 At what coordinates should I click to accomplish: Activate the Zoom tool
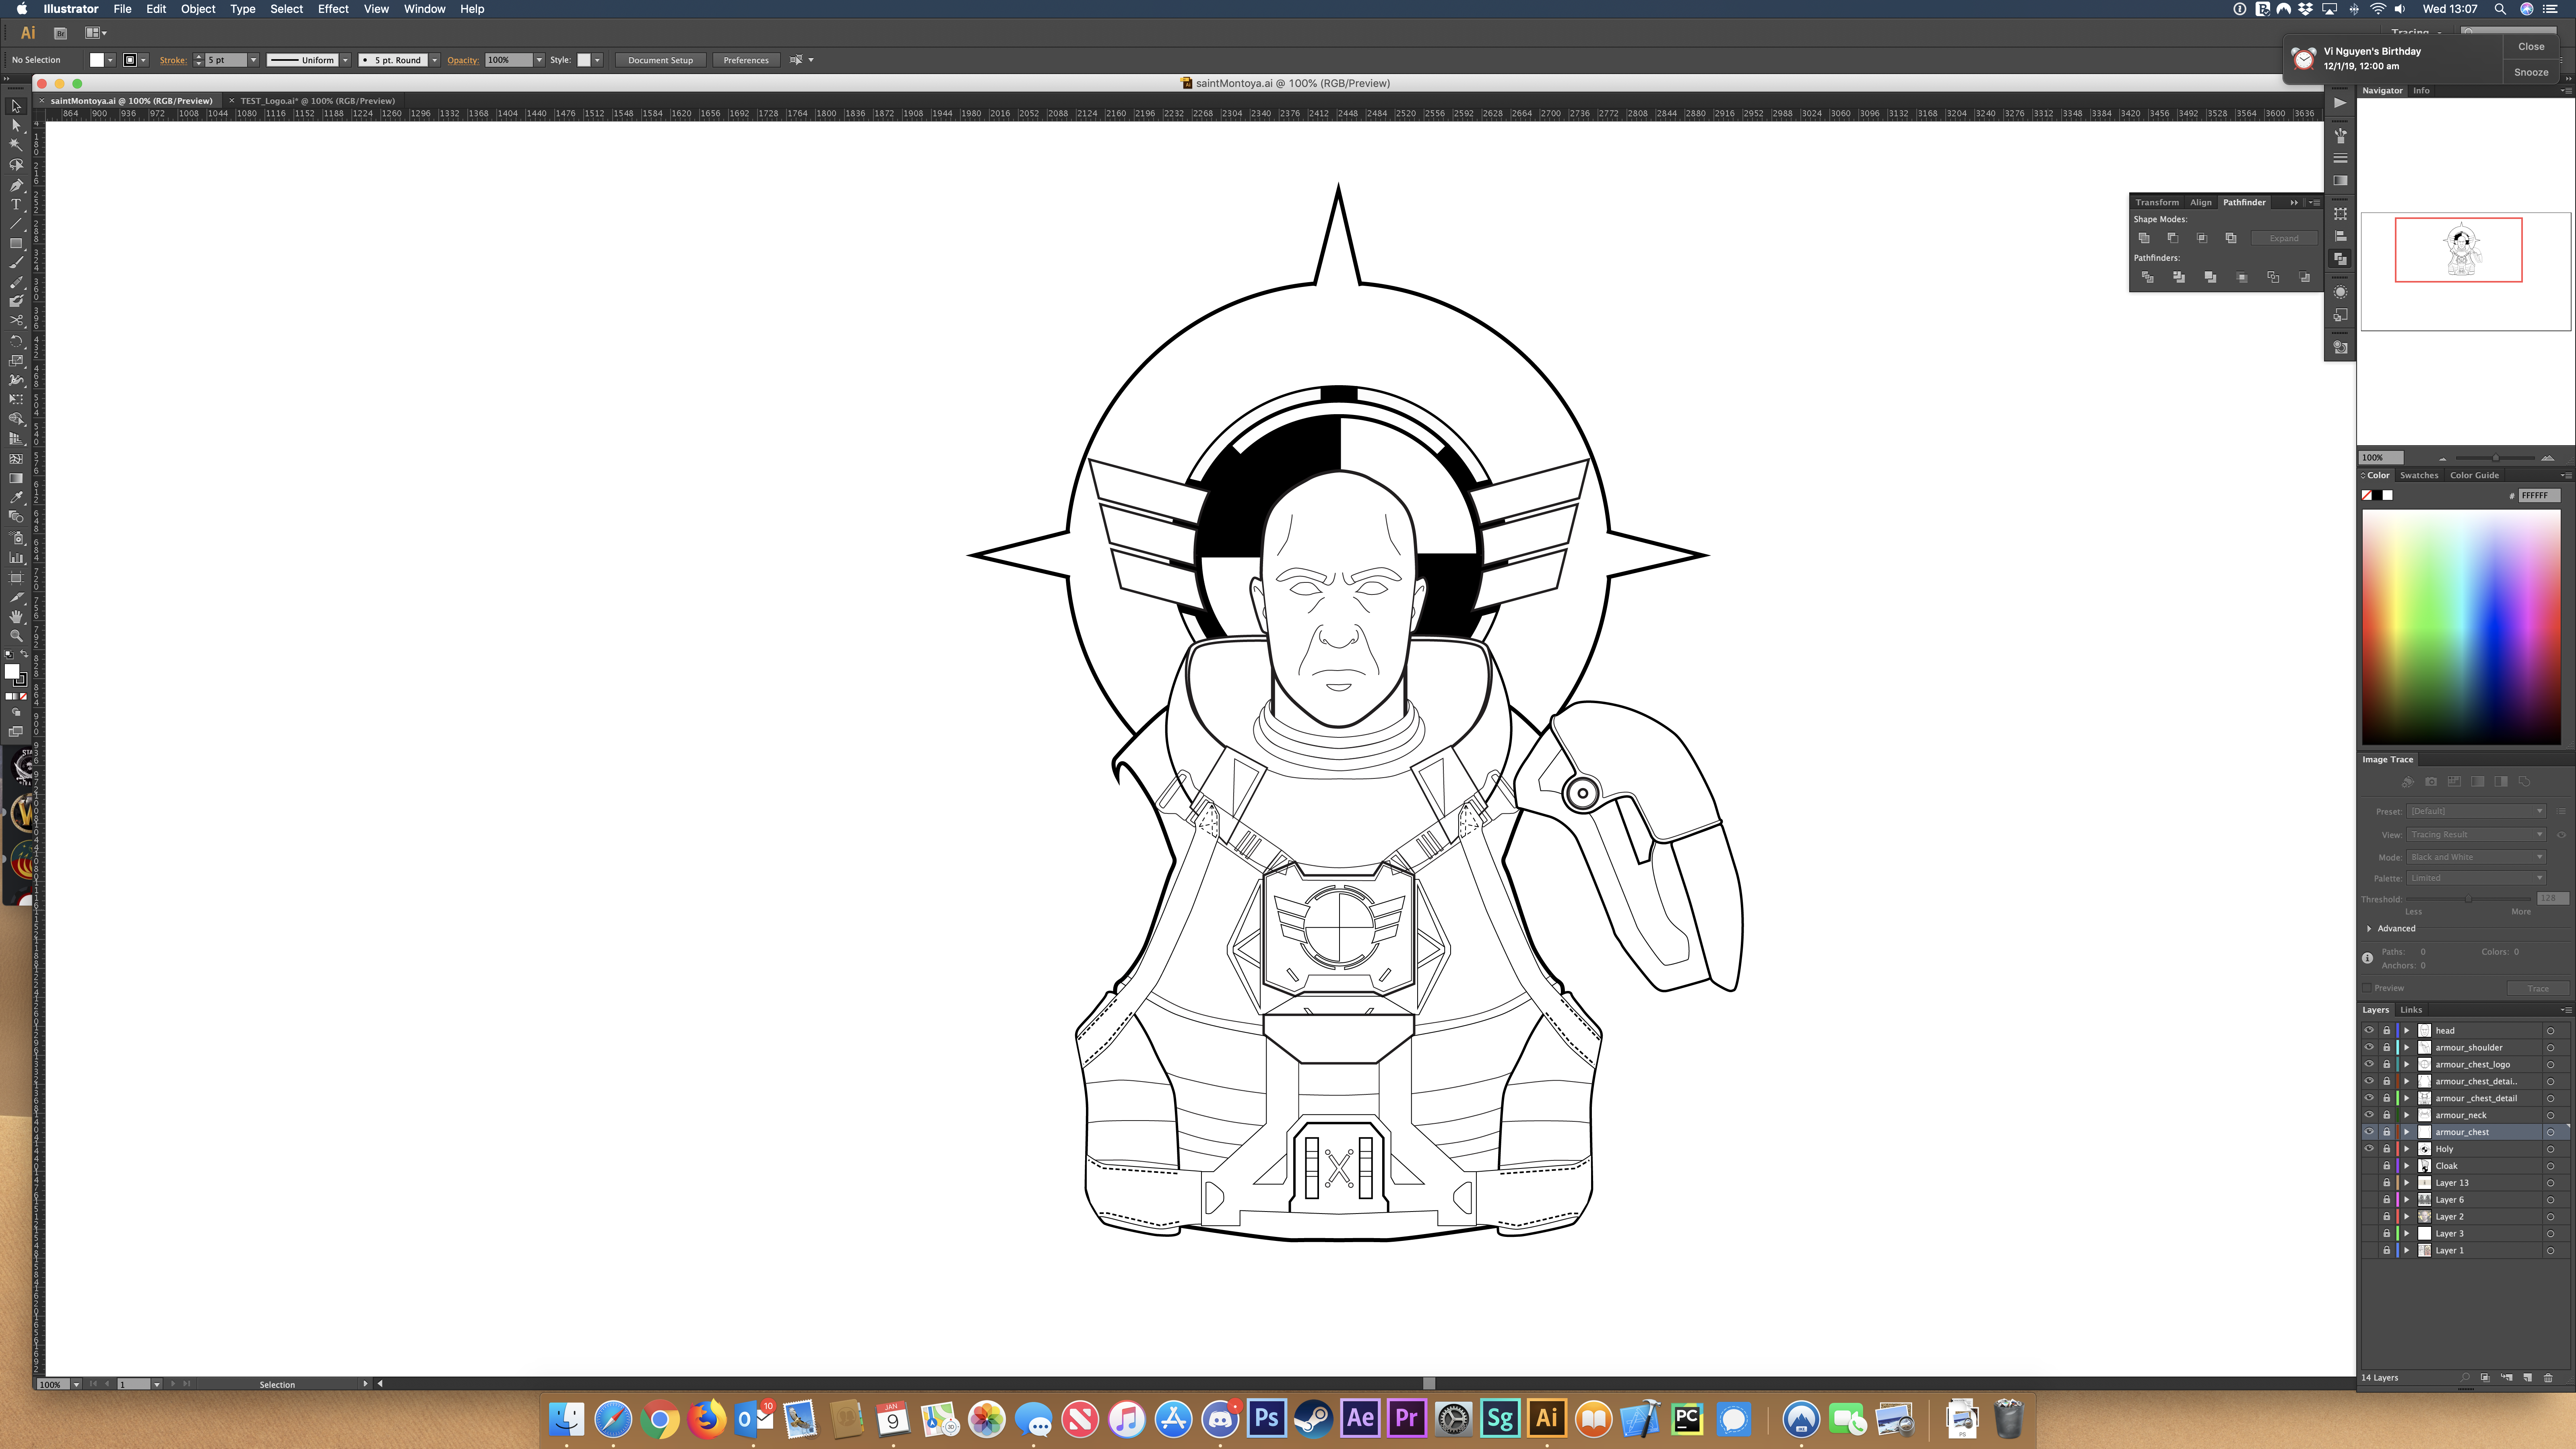coord(16,636)
